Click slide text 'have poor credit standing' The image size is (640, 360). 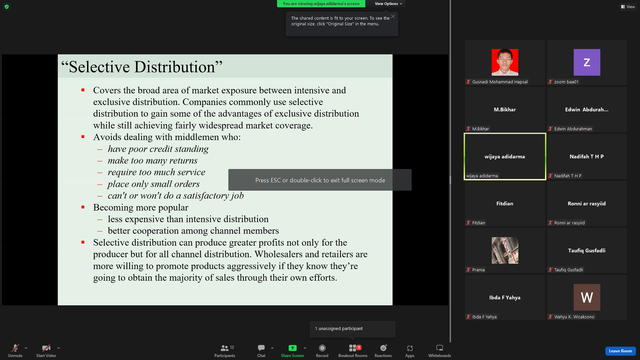158,149
